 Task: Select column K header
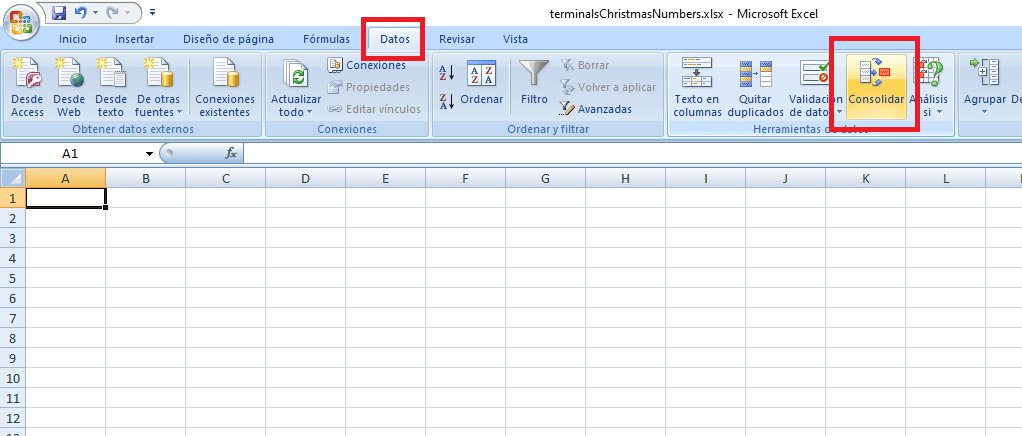pyautogui.click(x=865, y=178)
